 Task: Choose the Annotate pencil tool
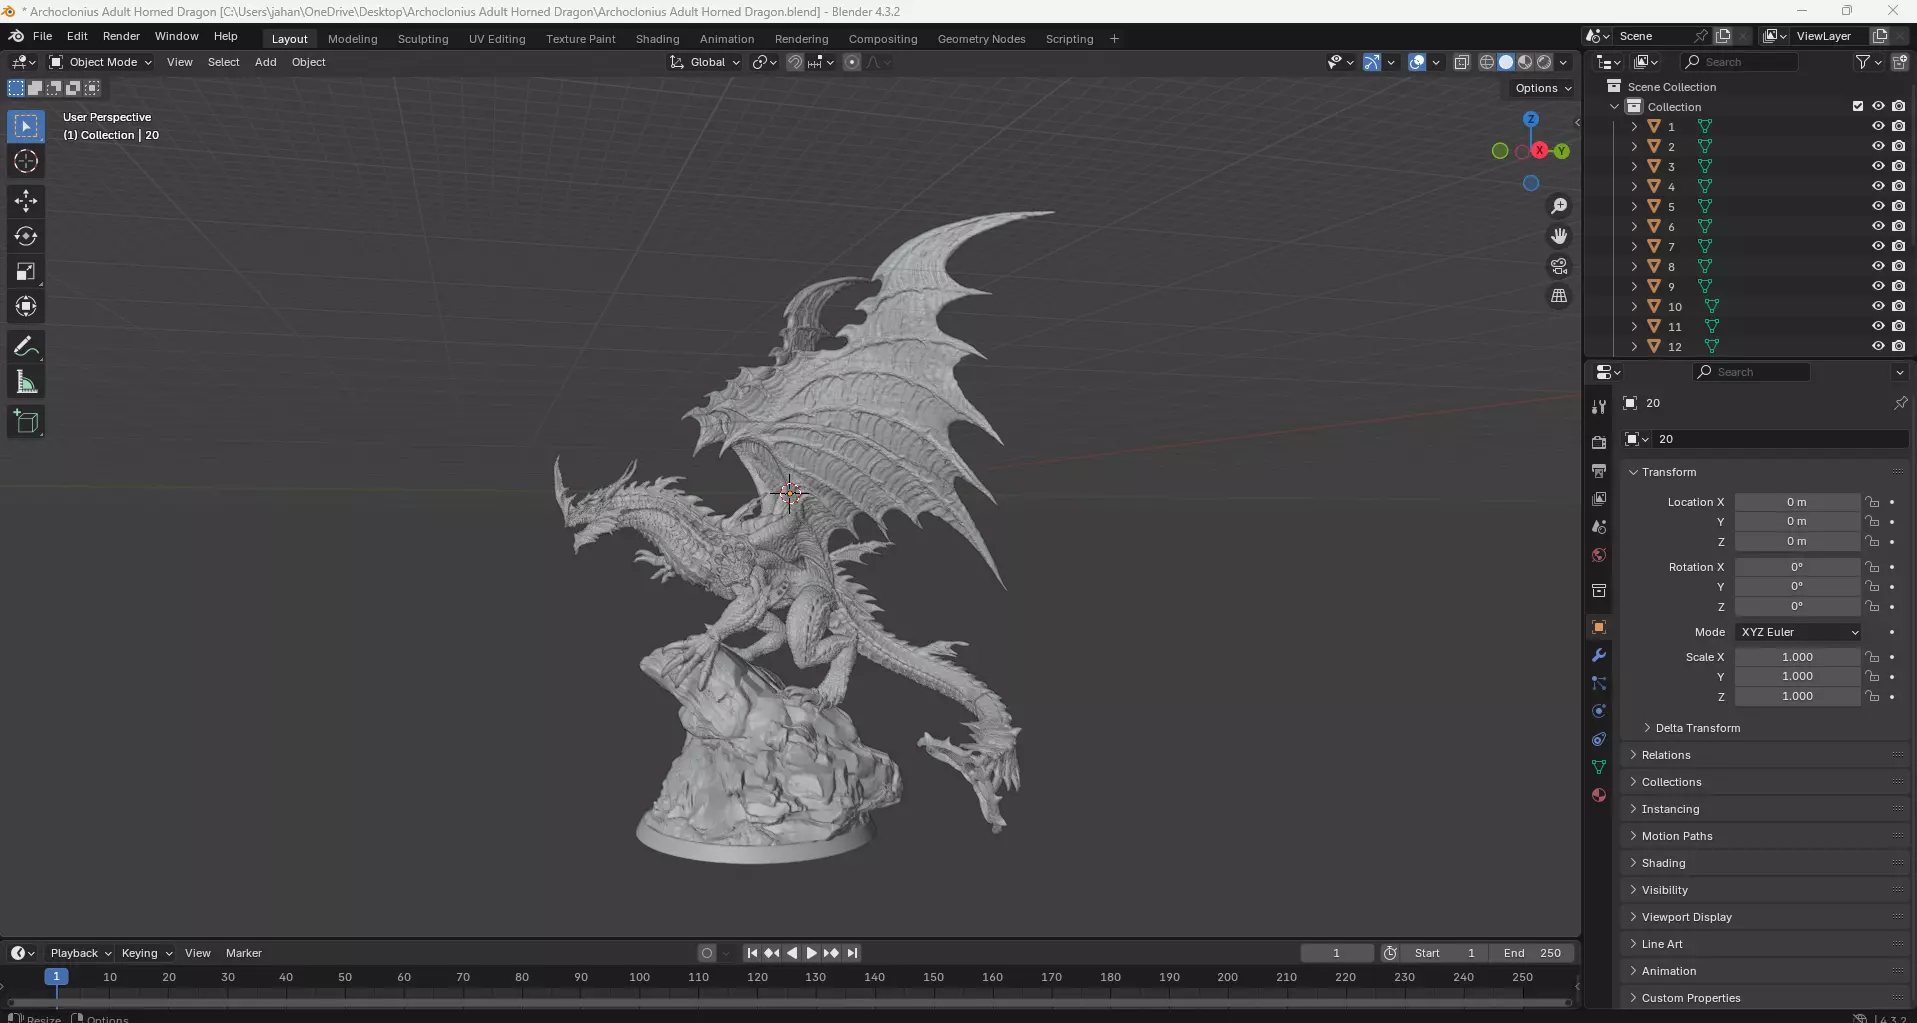click(x=26, y=347)
